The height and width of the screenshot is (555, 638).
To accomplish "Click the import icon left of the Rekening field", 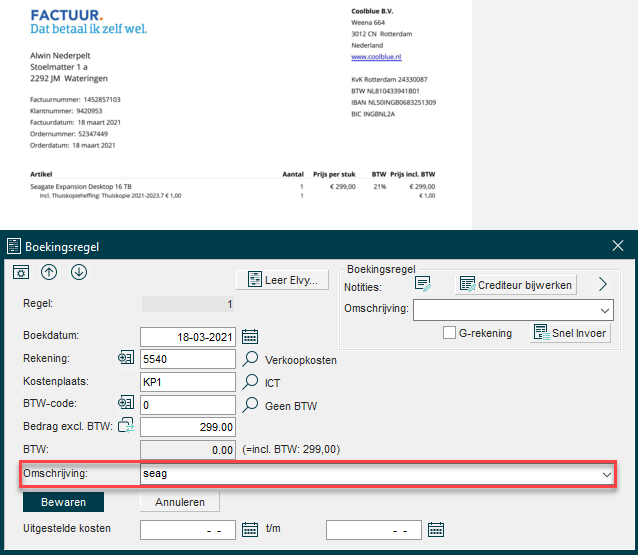I will point(126,358).
